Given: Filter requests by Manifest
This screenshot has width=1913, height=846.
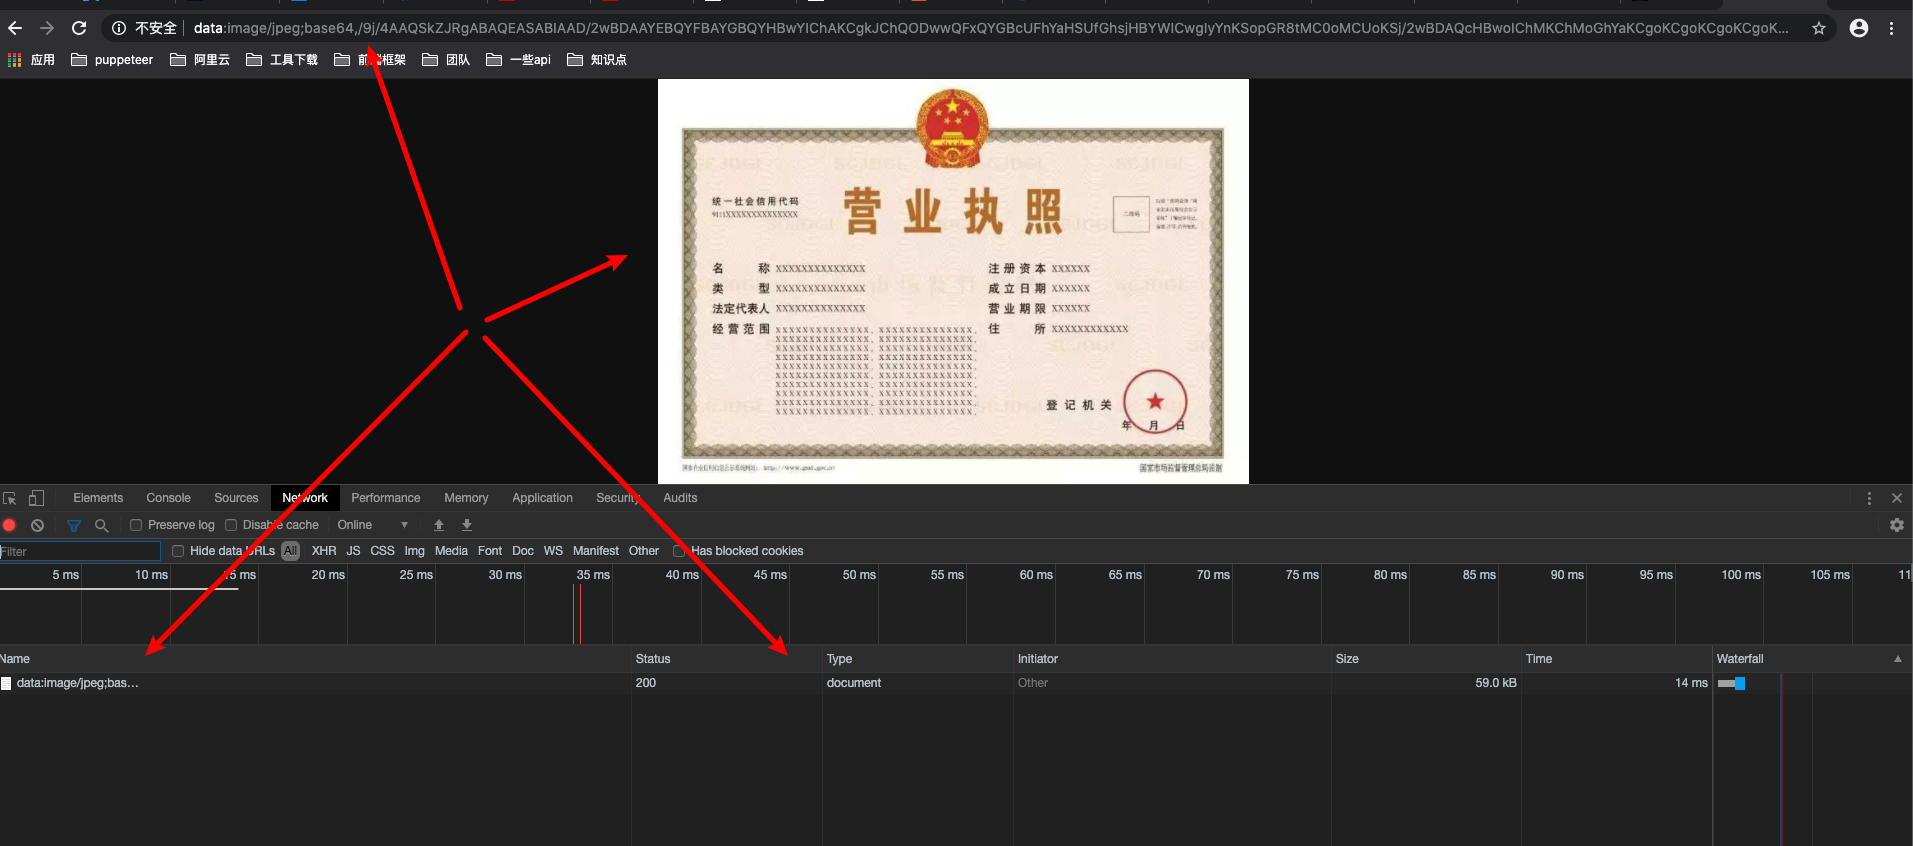Looking at the screenshot, I should pyautogui.click(x=596, y=551).
